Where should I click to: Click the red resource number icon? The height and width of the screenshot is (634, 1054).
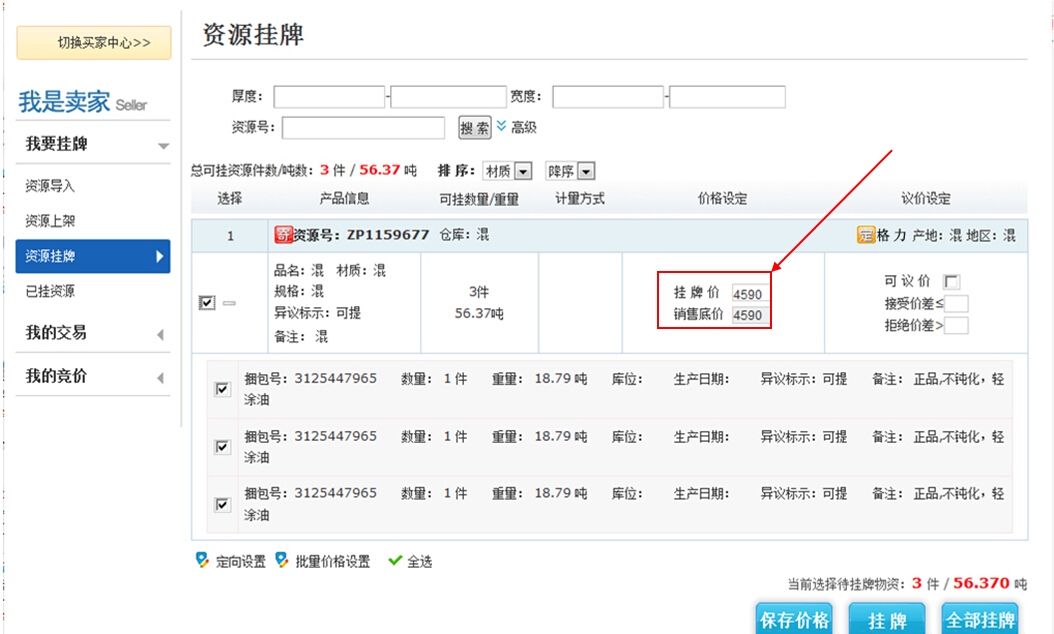coord(283,235)
